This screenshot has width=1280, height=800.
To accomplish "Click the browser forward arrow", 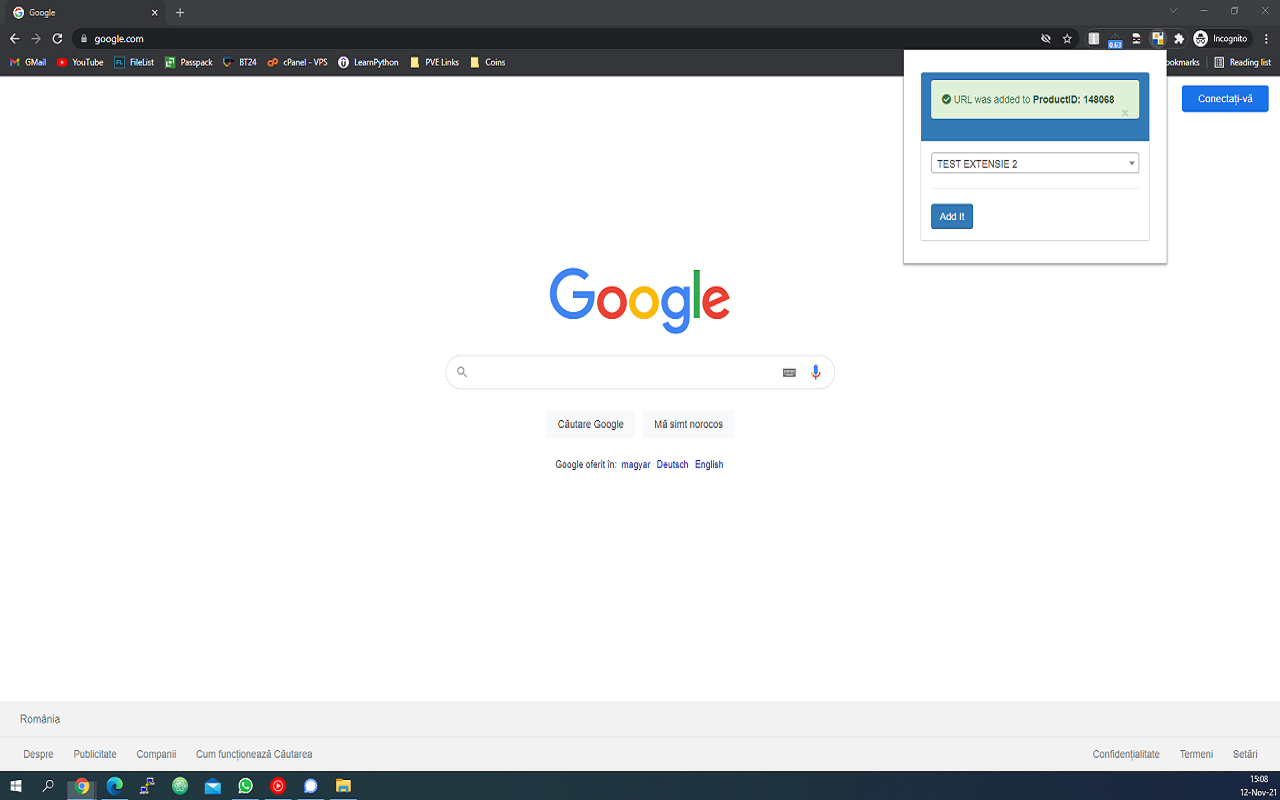I will [x=36, y=38].
